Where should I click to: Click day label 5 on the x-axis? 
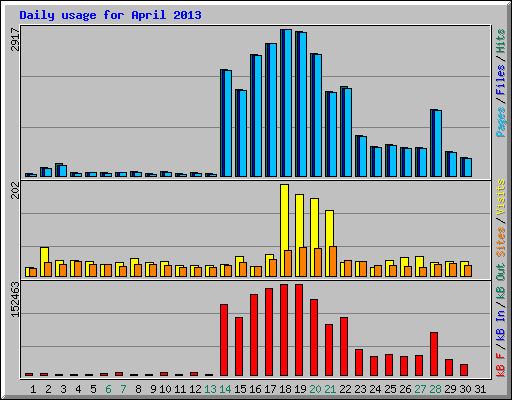pyautogui.click(x=93, y=389)
